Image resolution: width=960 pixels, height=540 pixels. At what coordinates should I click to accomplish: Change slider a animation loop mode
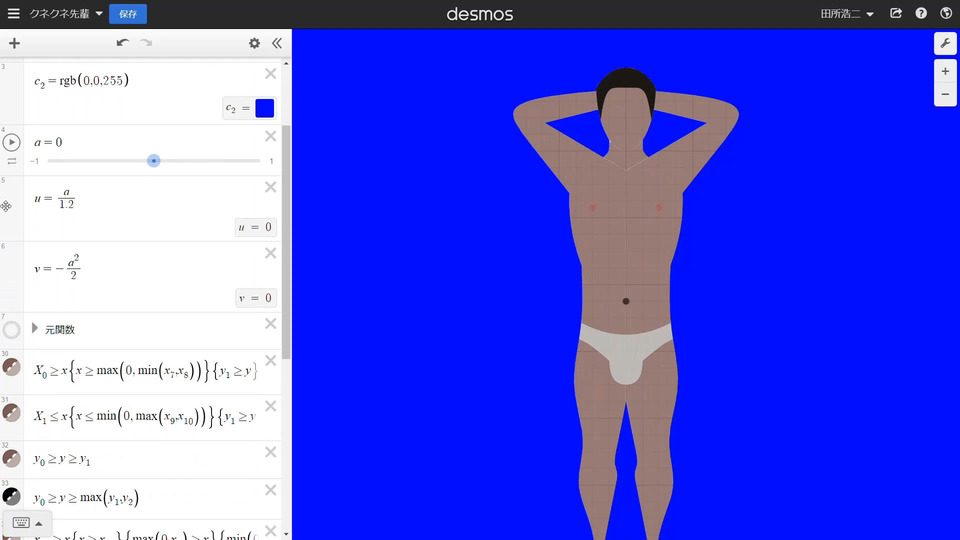(x=12, y=161)
